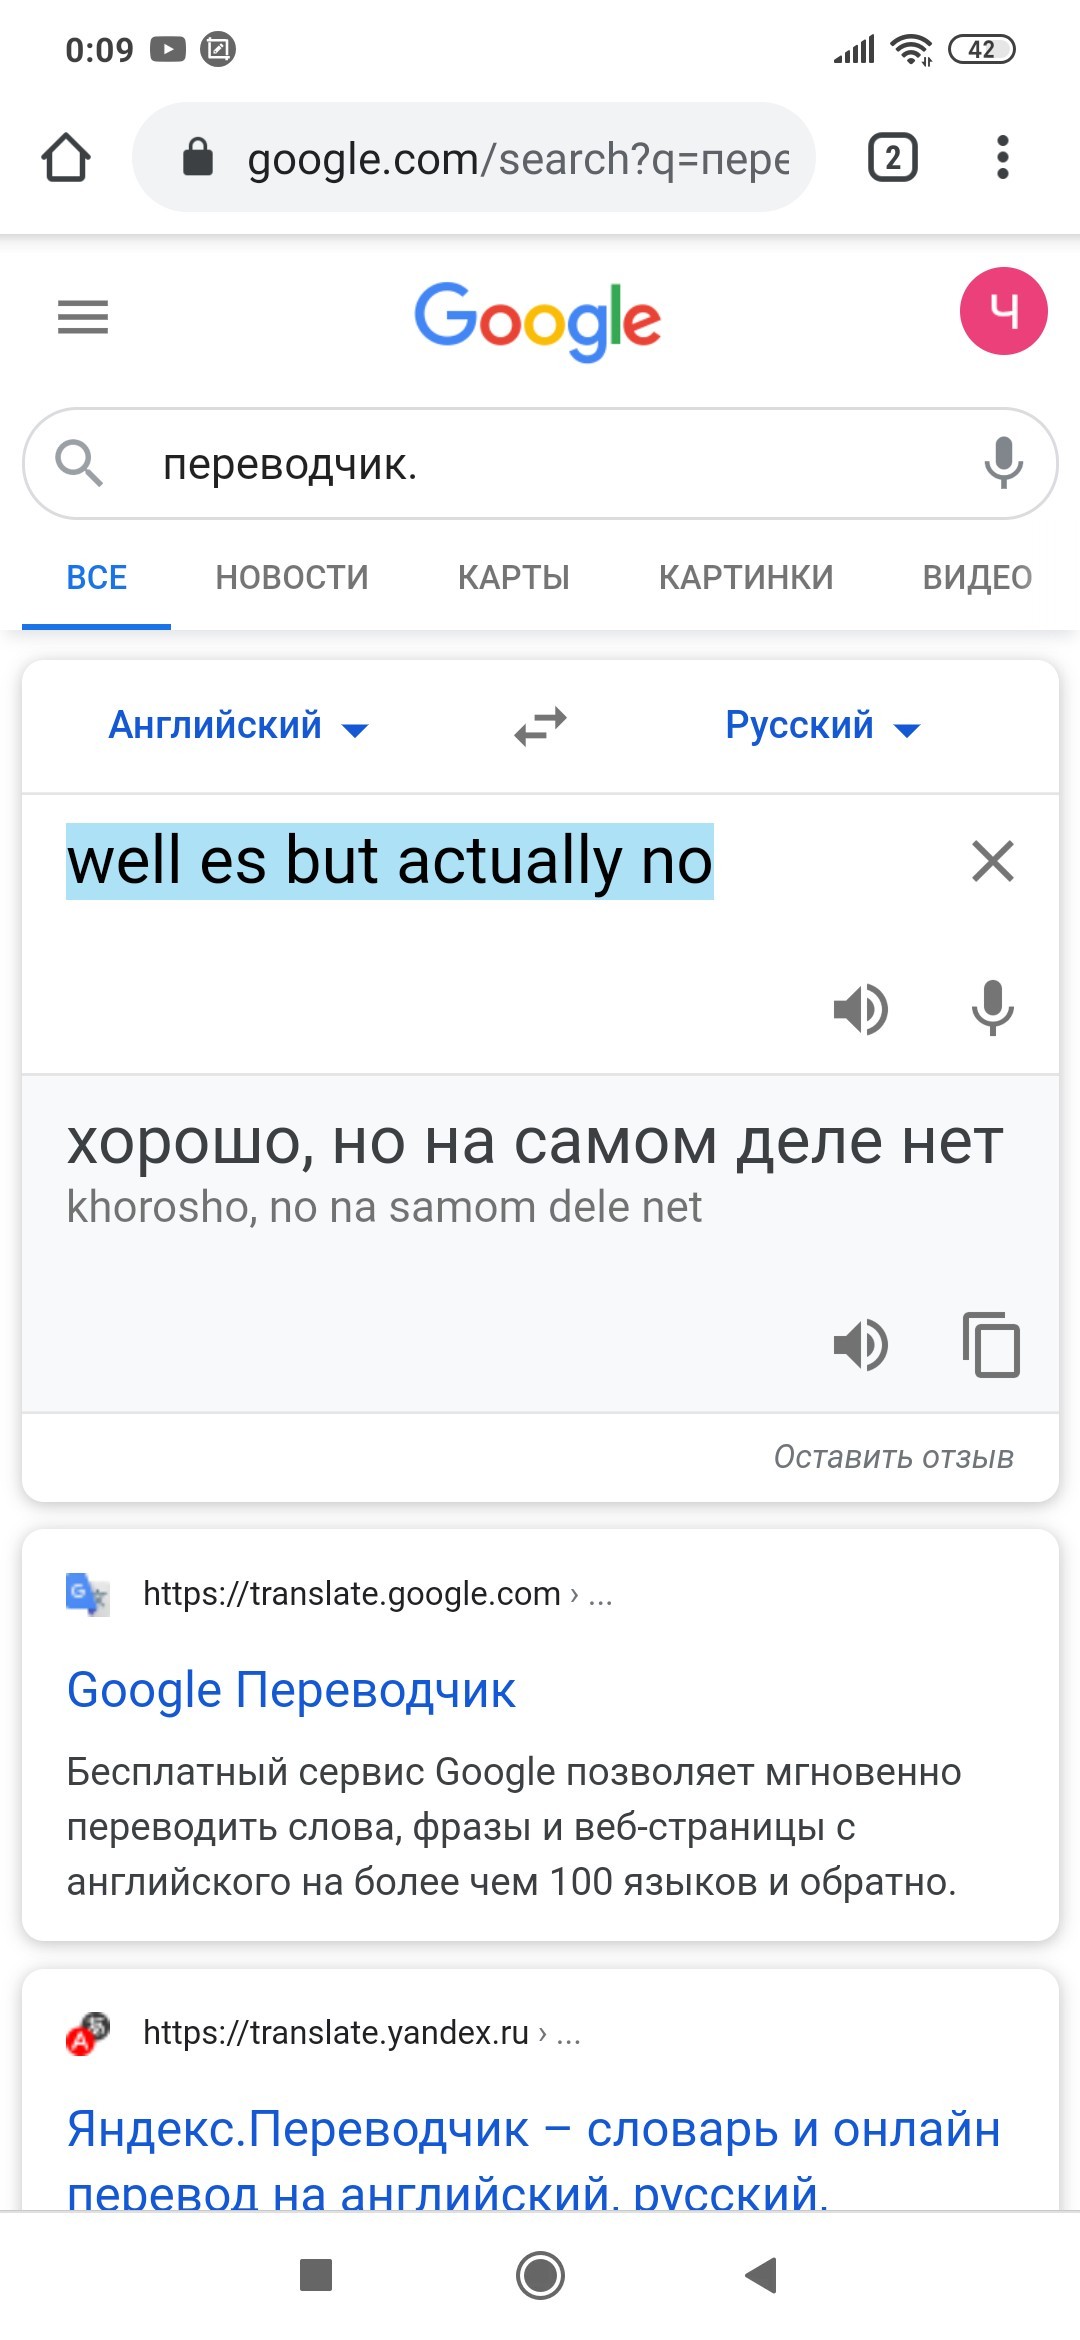This screenshot has width=1080, height=2340.
Task: Tap the swap languages arrows icon
Action: pos(540,727)
